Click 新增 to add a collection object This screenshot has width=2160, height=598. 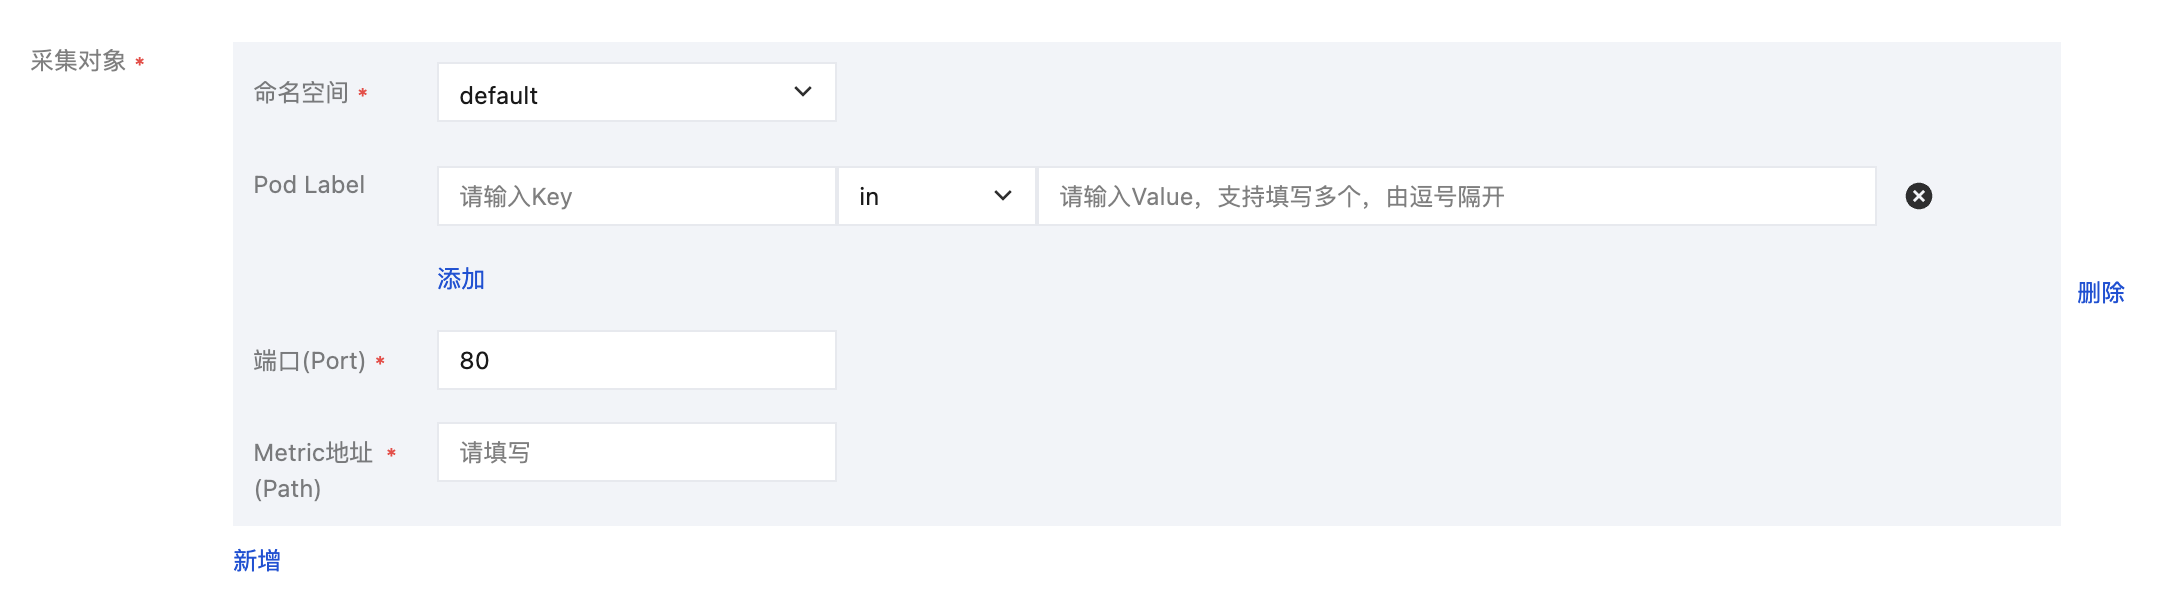pyautogui.click(x=257, y=561)
